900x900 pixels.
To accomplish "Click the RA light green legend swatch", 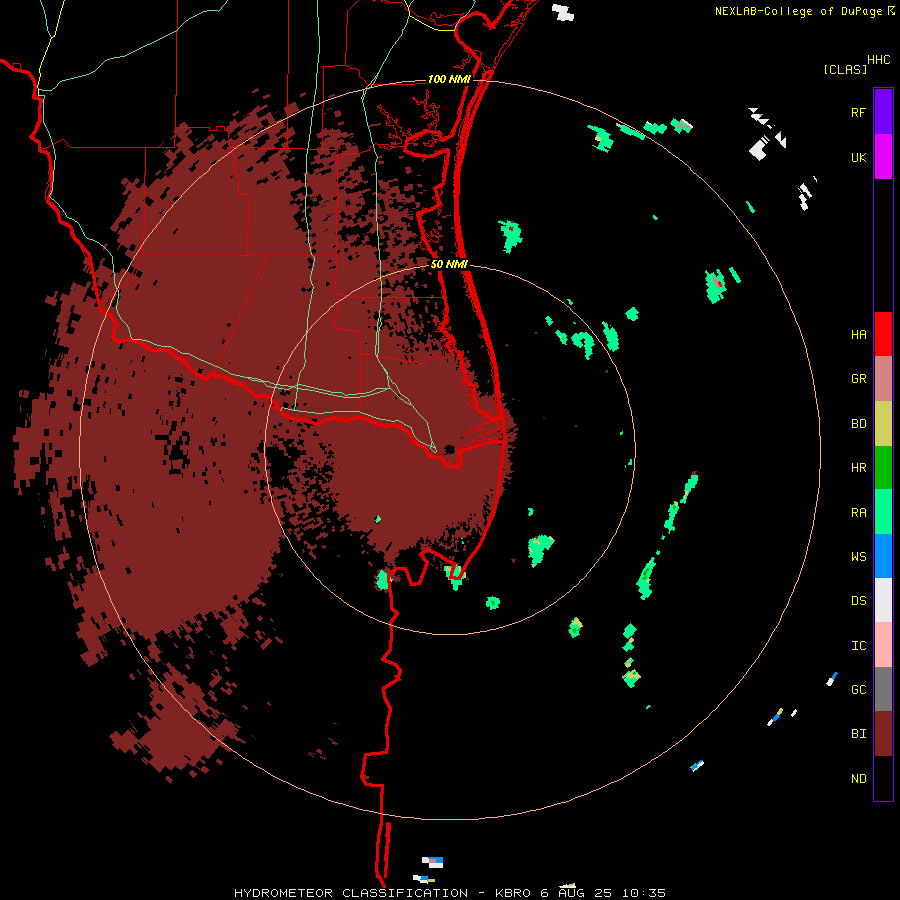I will click(883, 512).
